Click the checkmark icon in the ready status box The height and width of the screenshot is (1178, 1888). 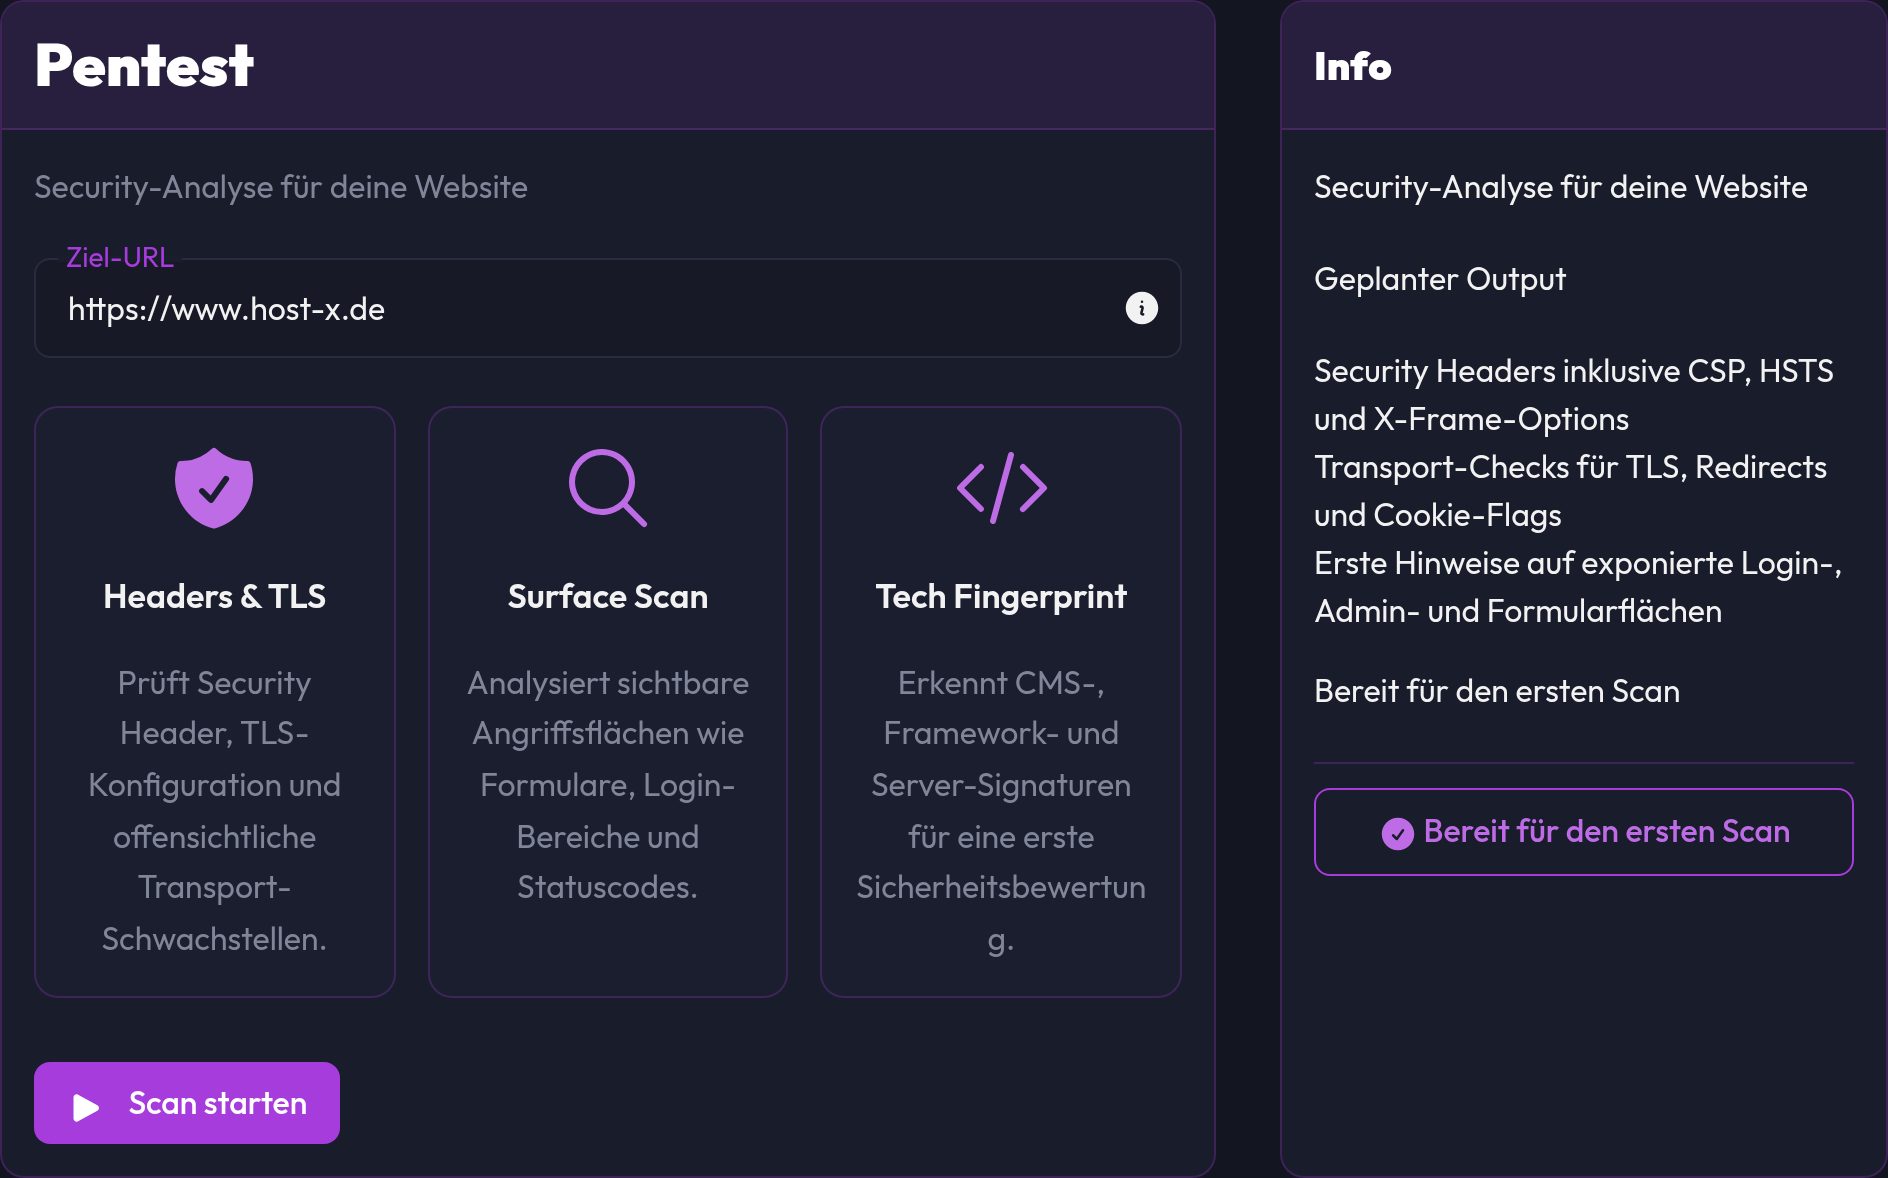(x=1397, y=833)
